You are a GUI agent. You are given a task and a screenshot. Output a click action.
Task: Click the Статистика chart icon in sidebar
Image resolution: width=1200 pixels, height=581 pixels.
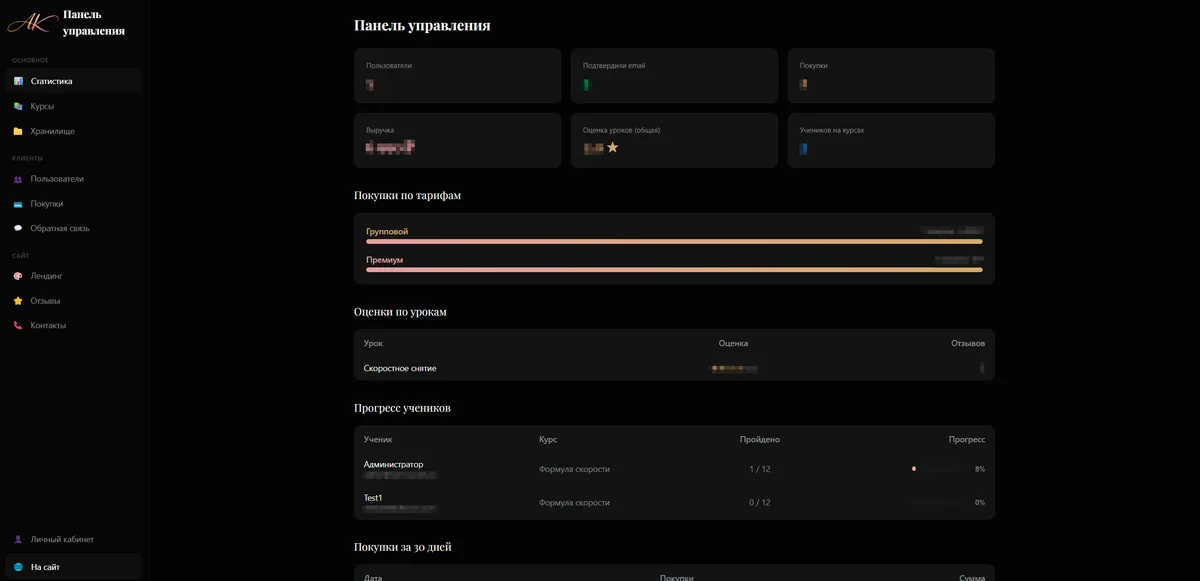click(x=18, y=81)
